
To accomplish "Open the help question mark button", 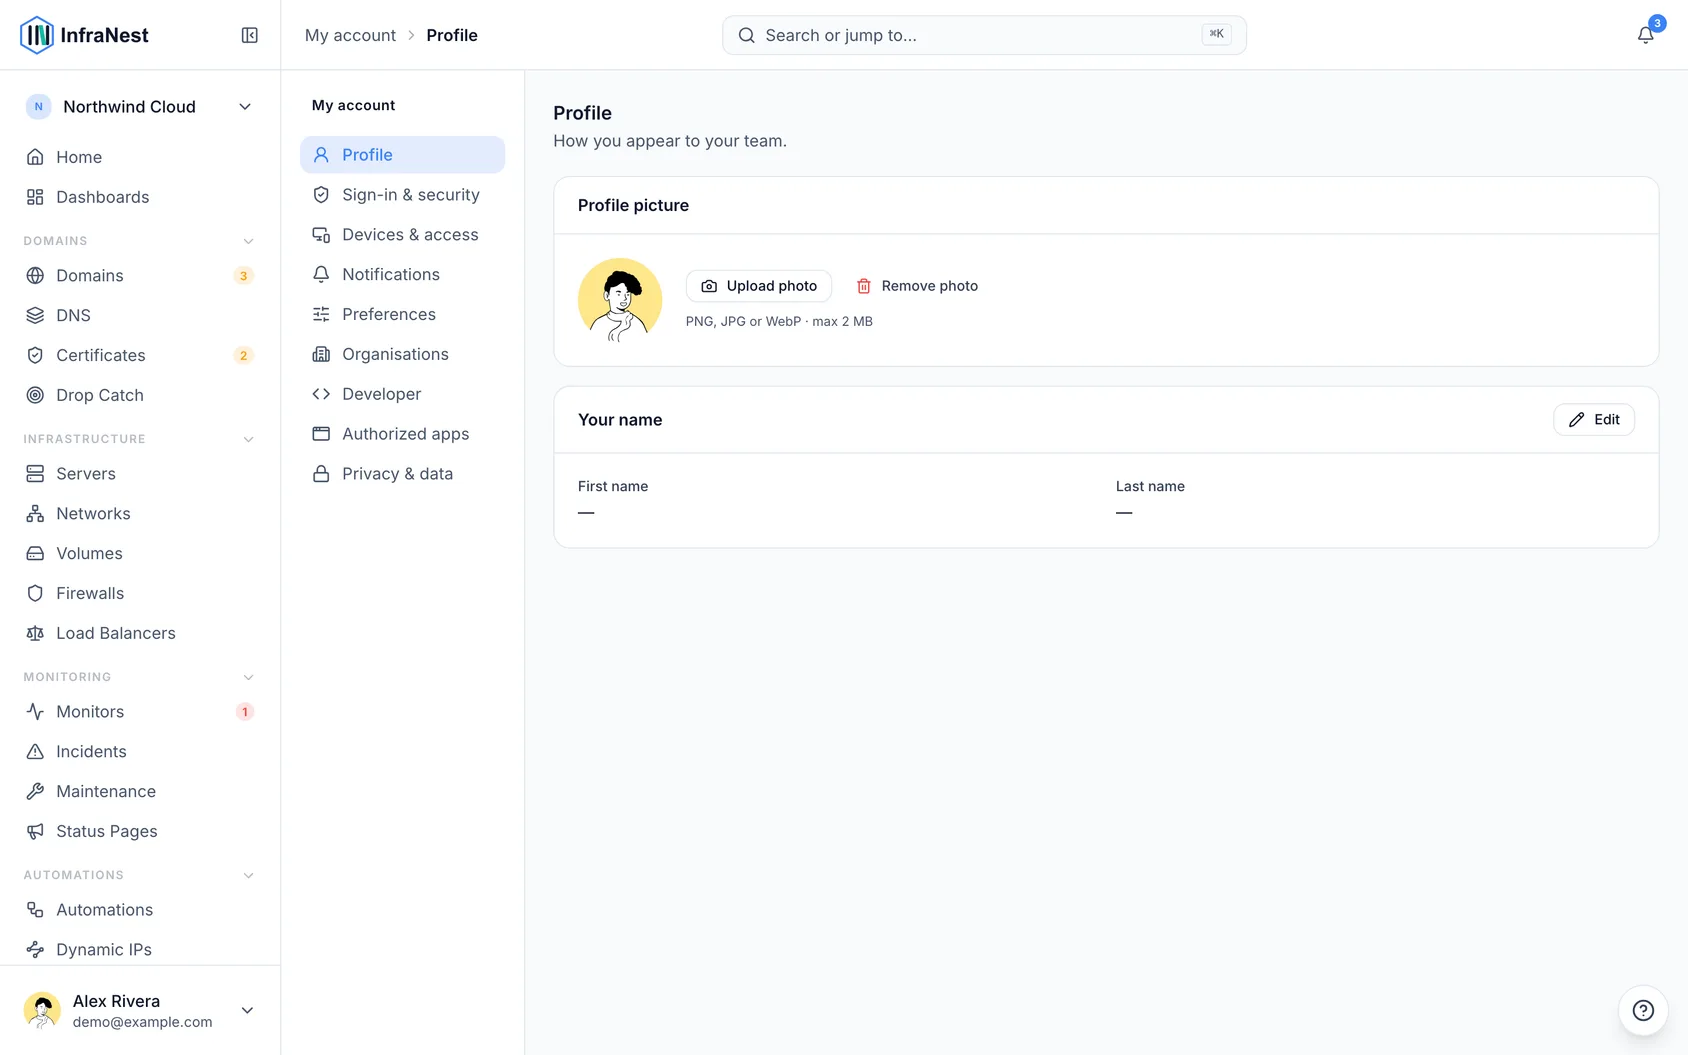I will [x=1643, y=1010].
